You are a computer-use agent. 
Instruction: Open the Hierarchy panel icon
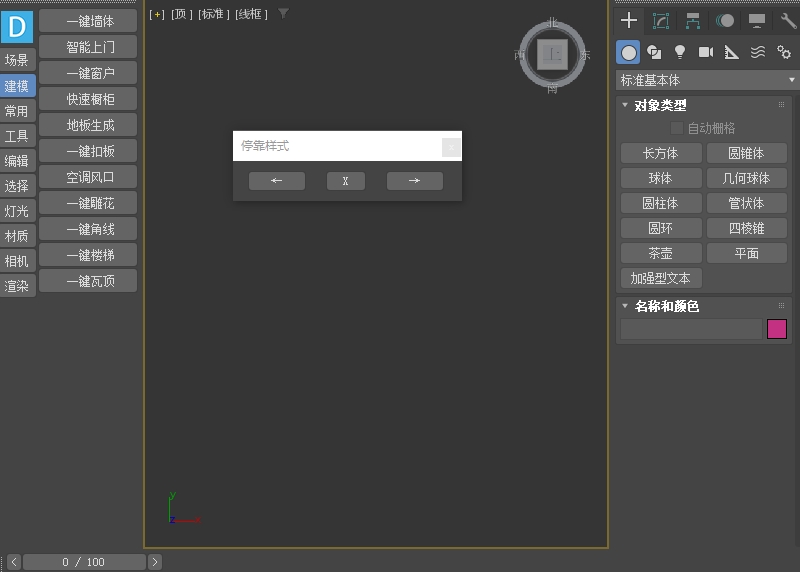click(x=693, y=20)
